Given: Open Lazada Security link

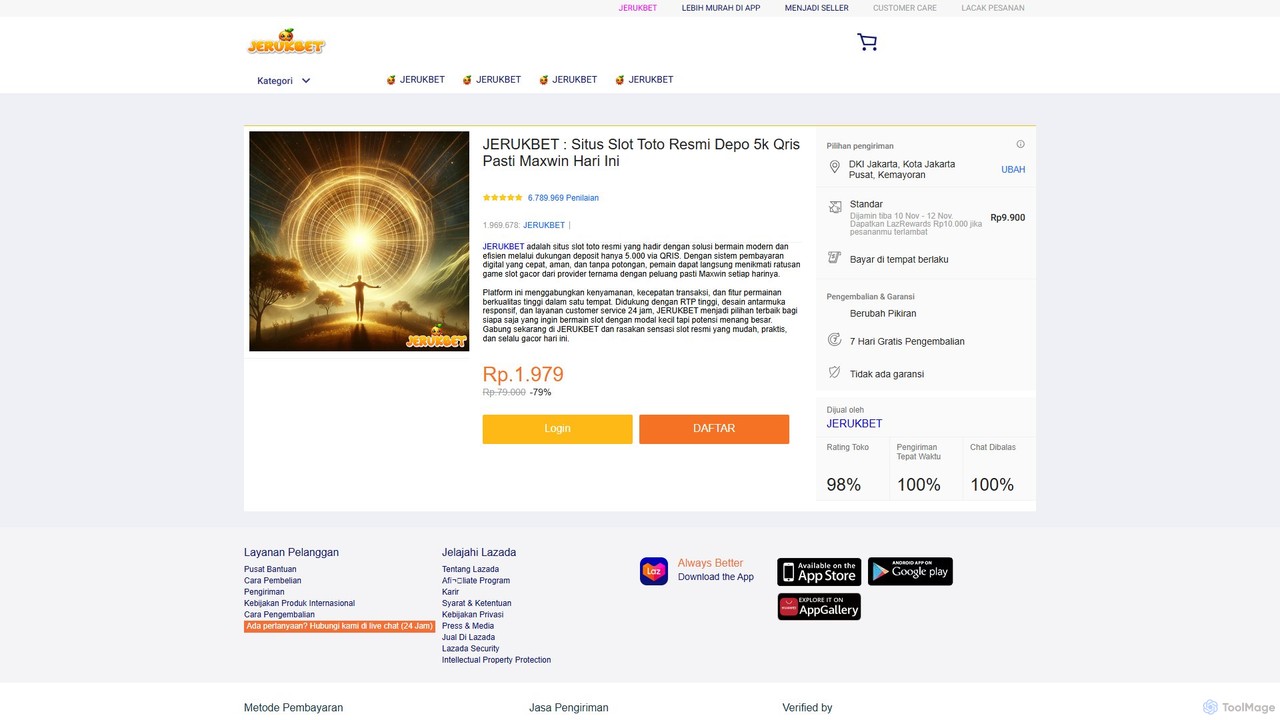Looking at the screenshot, I should (x=470, y=649).
